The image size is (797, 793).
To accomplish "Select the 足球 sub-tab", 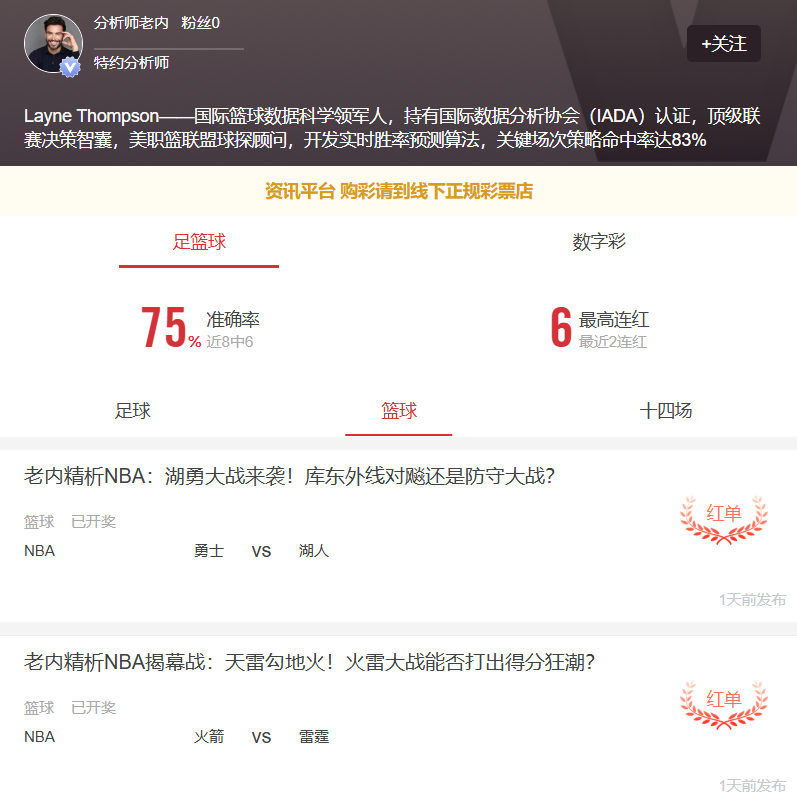I will [x=133, y=411].
